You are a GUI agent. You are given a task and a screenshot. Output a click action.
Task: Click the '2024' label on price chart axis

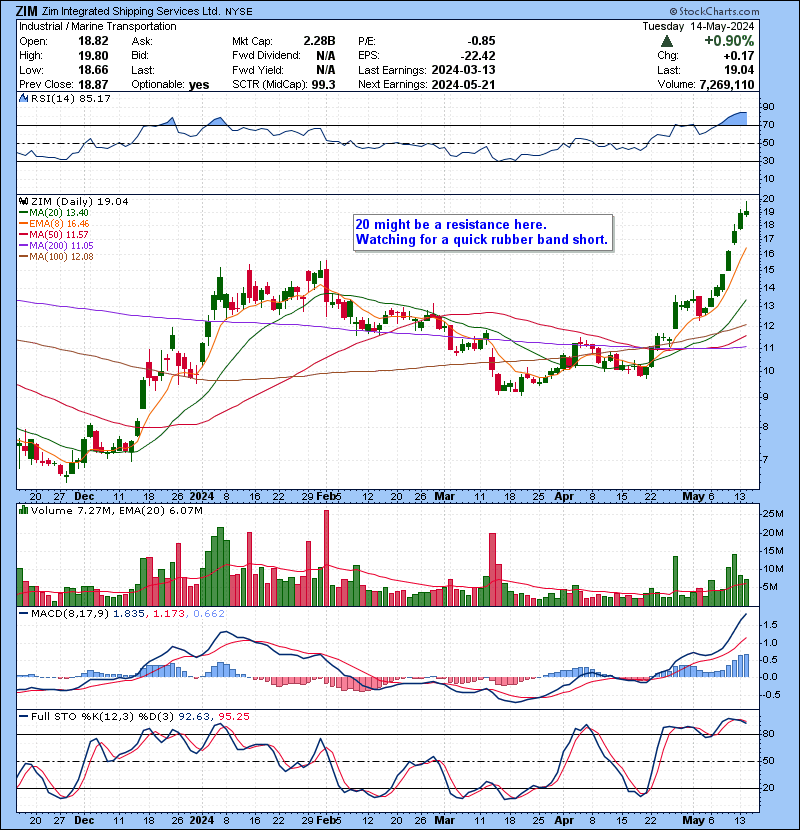202,496
